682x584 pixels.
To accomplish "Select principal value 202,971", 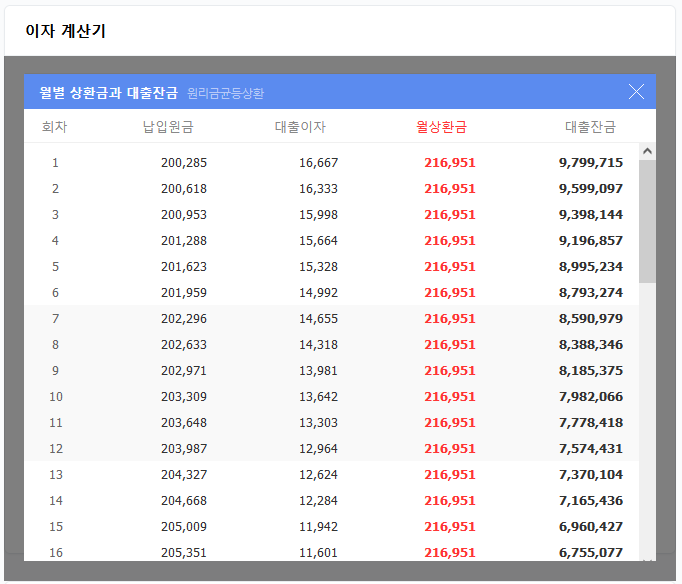I will point(184,371).
